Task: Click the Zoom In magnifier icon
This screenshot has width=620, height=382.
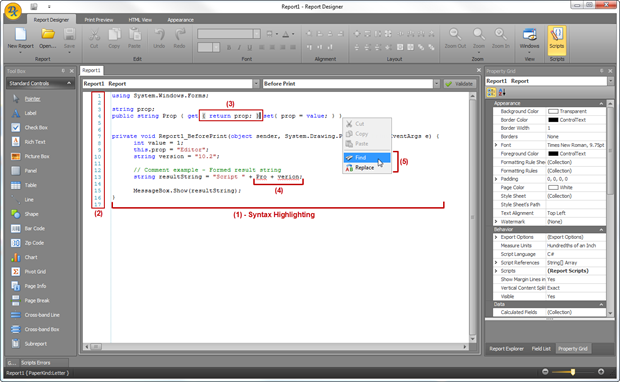Action: click(x=501, y=35)
